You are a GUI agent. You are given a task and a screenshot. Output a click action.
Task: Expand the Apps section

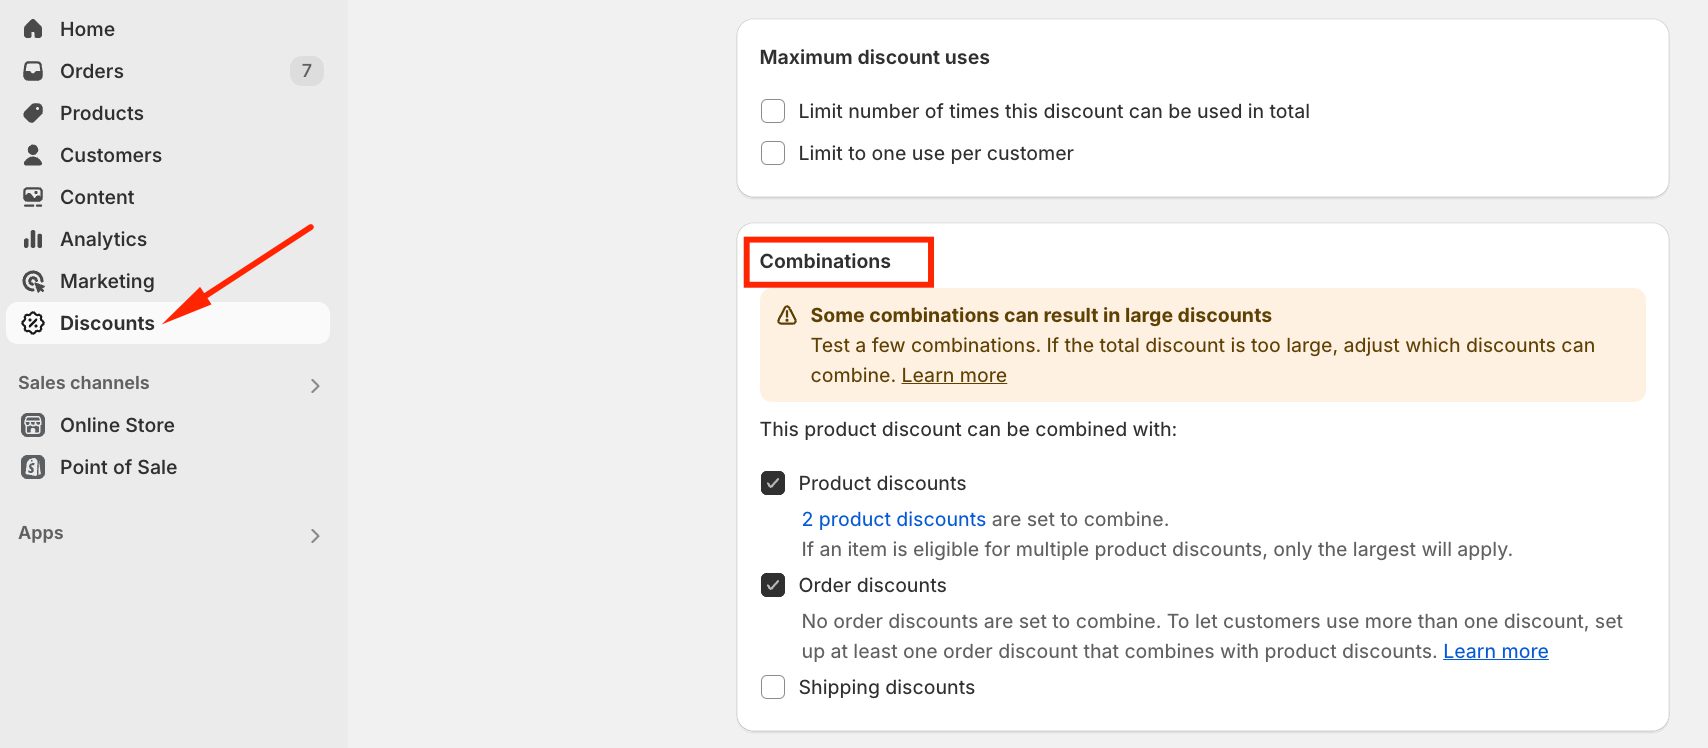coord(315,535)
